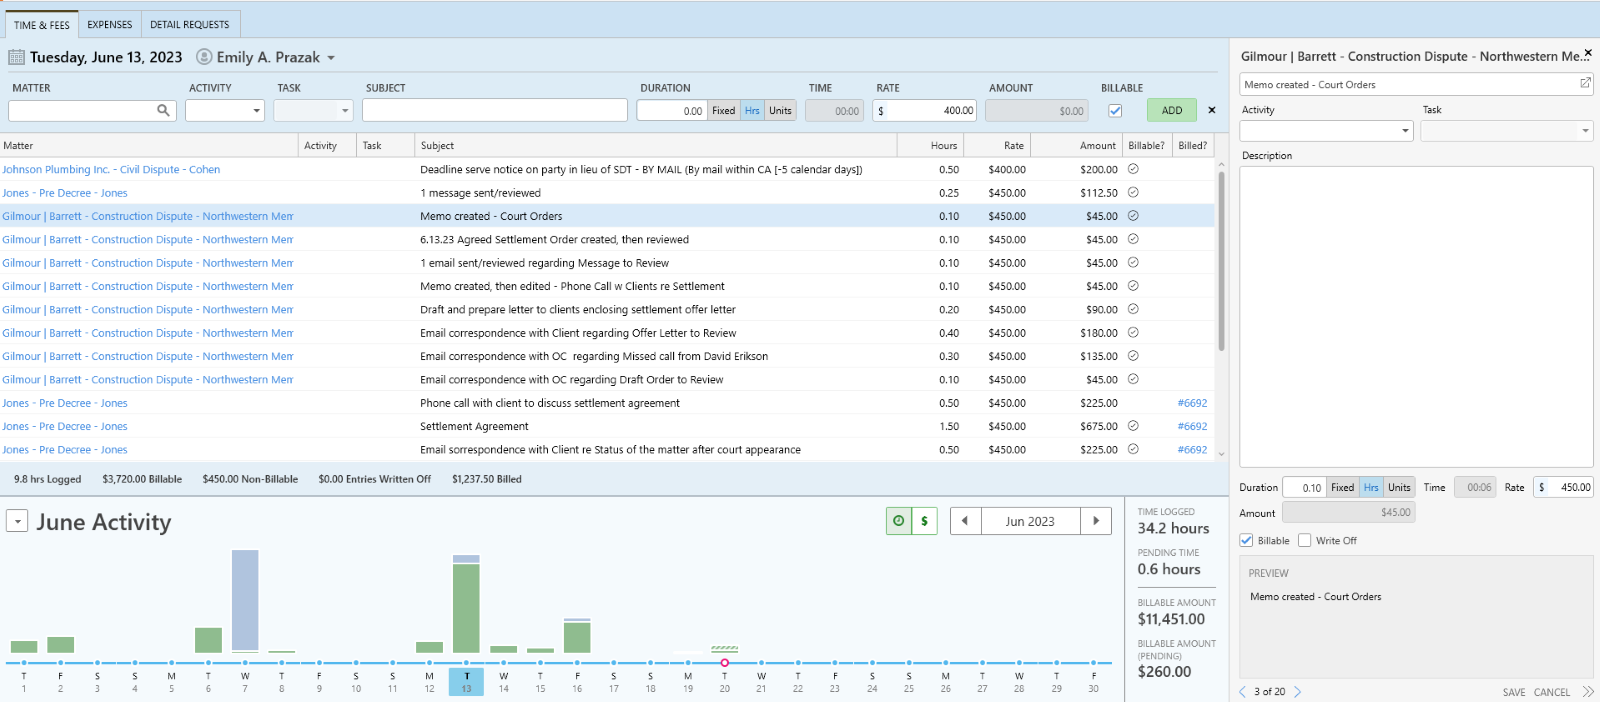Click the green bar for June 13
The height and width of the screenshot is (702, 1600).
(x=466, y=608)
